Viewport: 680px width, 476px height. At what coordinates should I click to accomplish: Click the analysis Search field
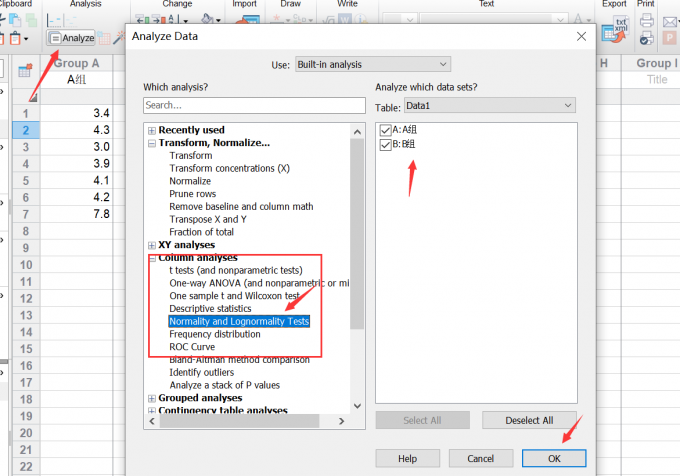[x=254, y=105]
